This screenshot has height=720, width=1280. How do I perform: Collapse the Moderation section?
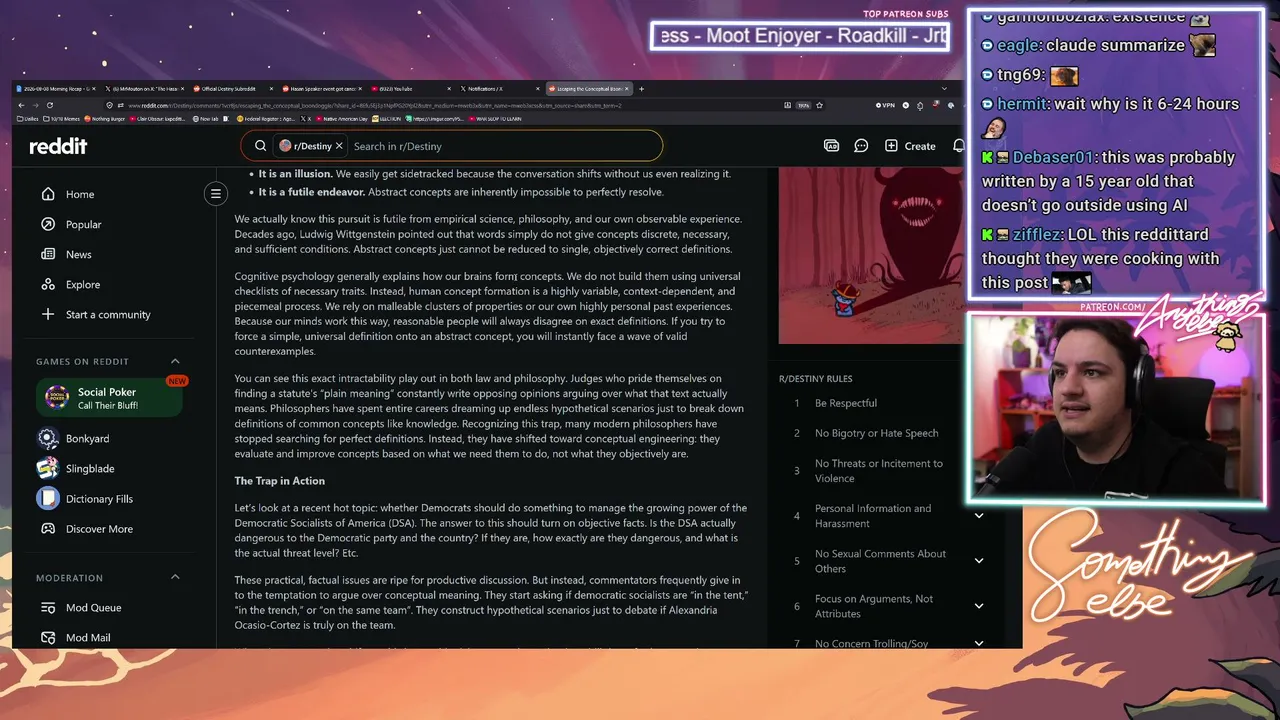(175, 577)
